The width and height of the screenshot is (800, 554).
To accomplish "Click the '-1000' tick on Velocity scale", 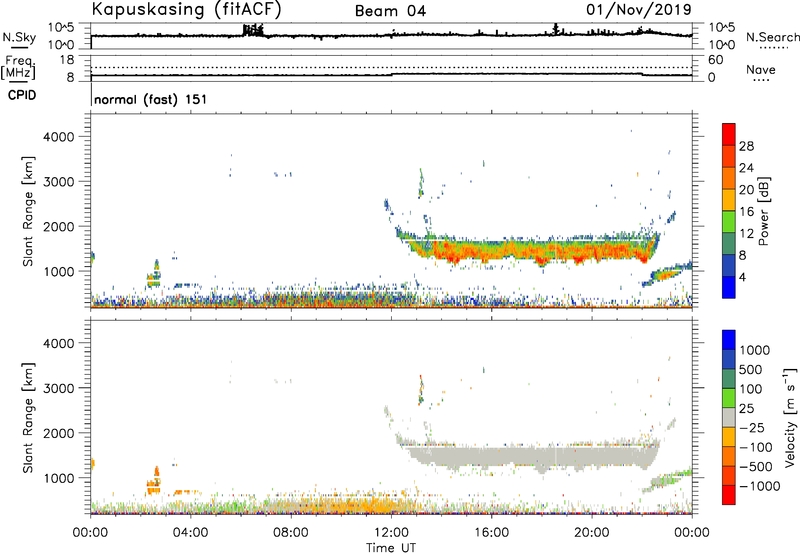I will (759, 486).
